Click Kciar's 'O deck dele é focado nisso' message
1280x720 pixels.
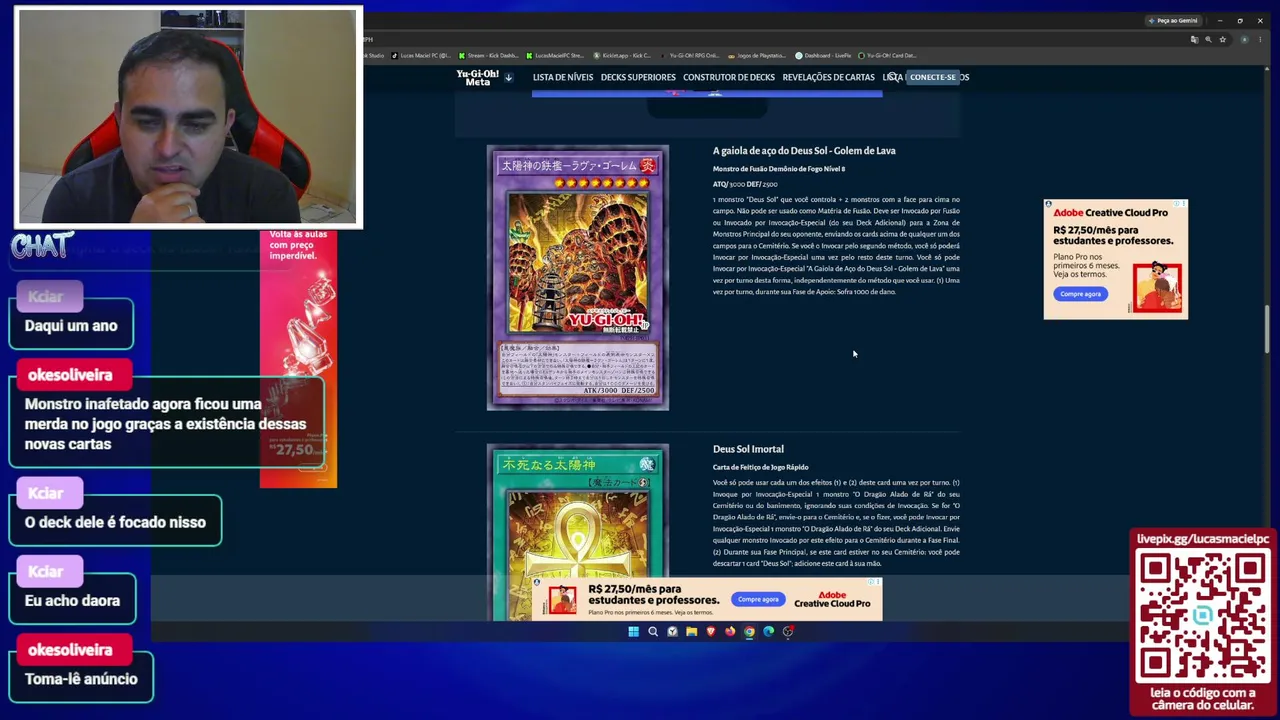click(x=115, y=522)
